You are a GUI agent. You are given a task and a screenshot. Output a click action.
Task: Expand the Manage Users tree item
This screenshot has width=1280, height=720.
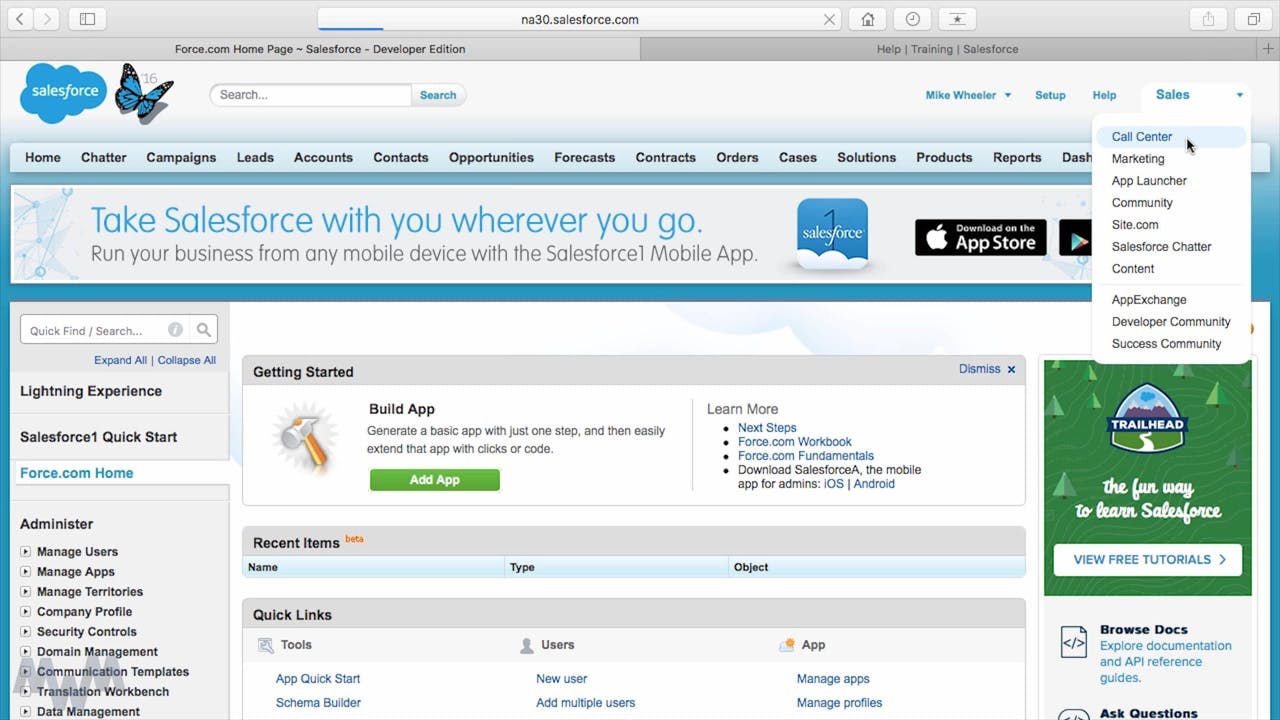(x=26, y=552)
